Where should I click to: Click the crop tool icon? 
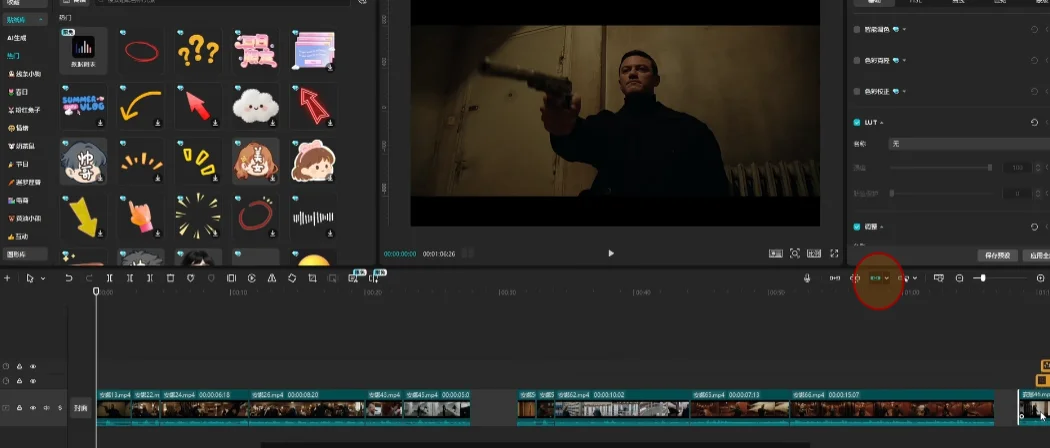point(312,278)
